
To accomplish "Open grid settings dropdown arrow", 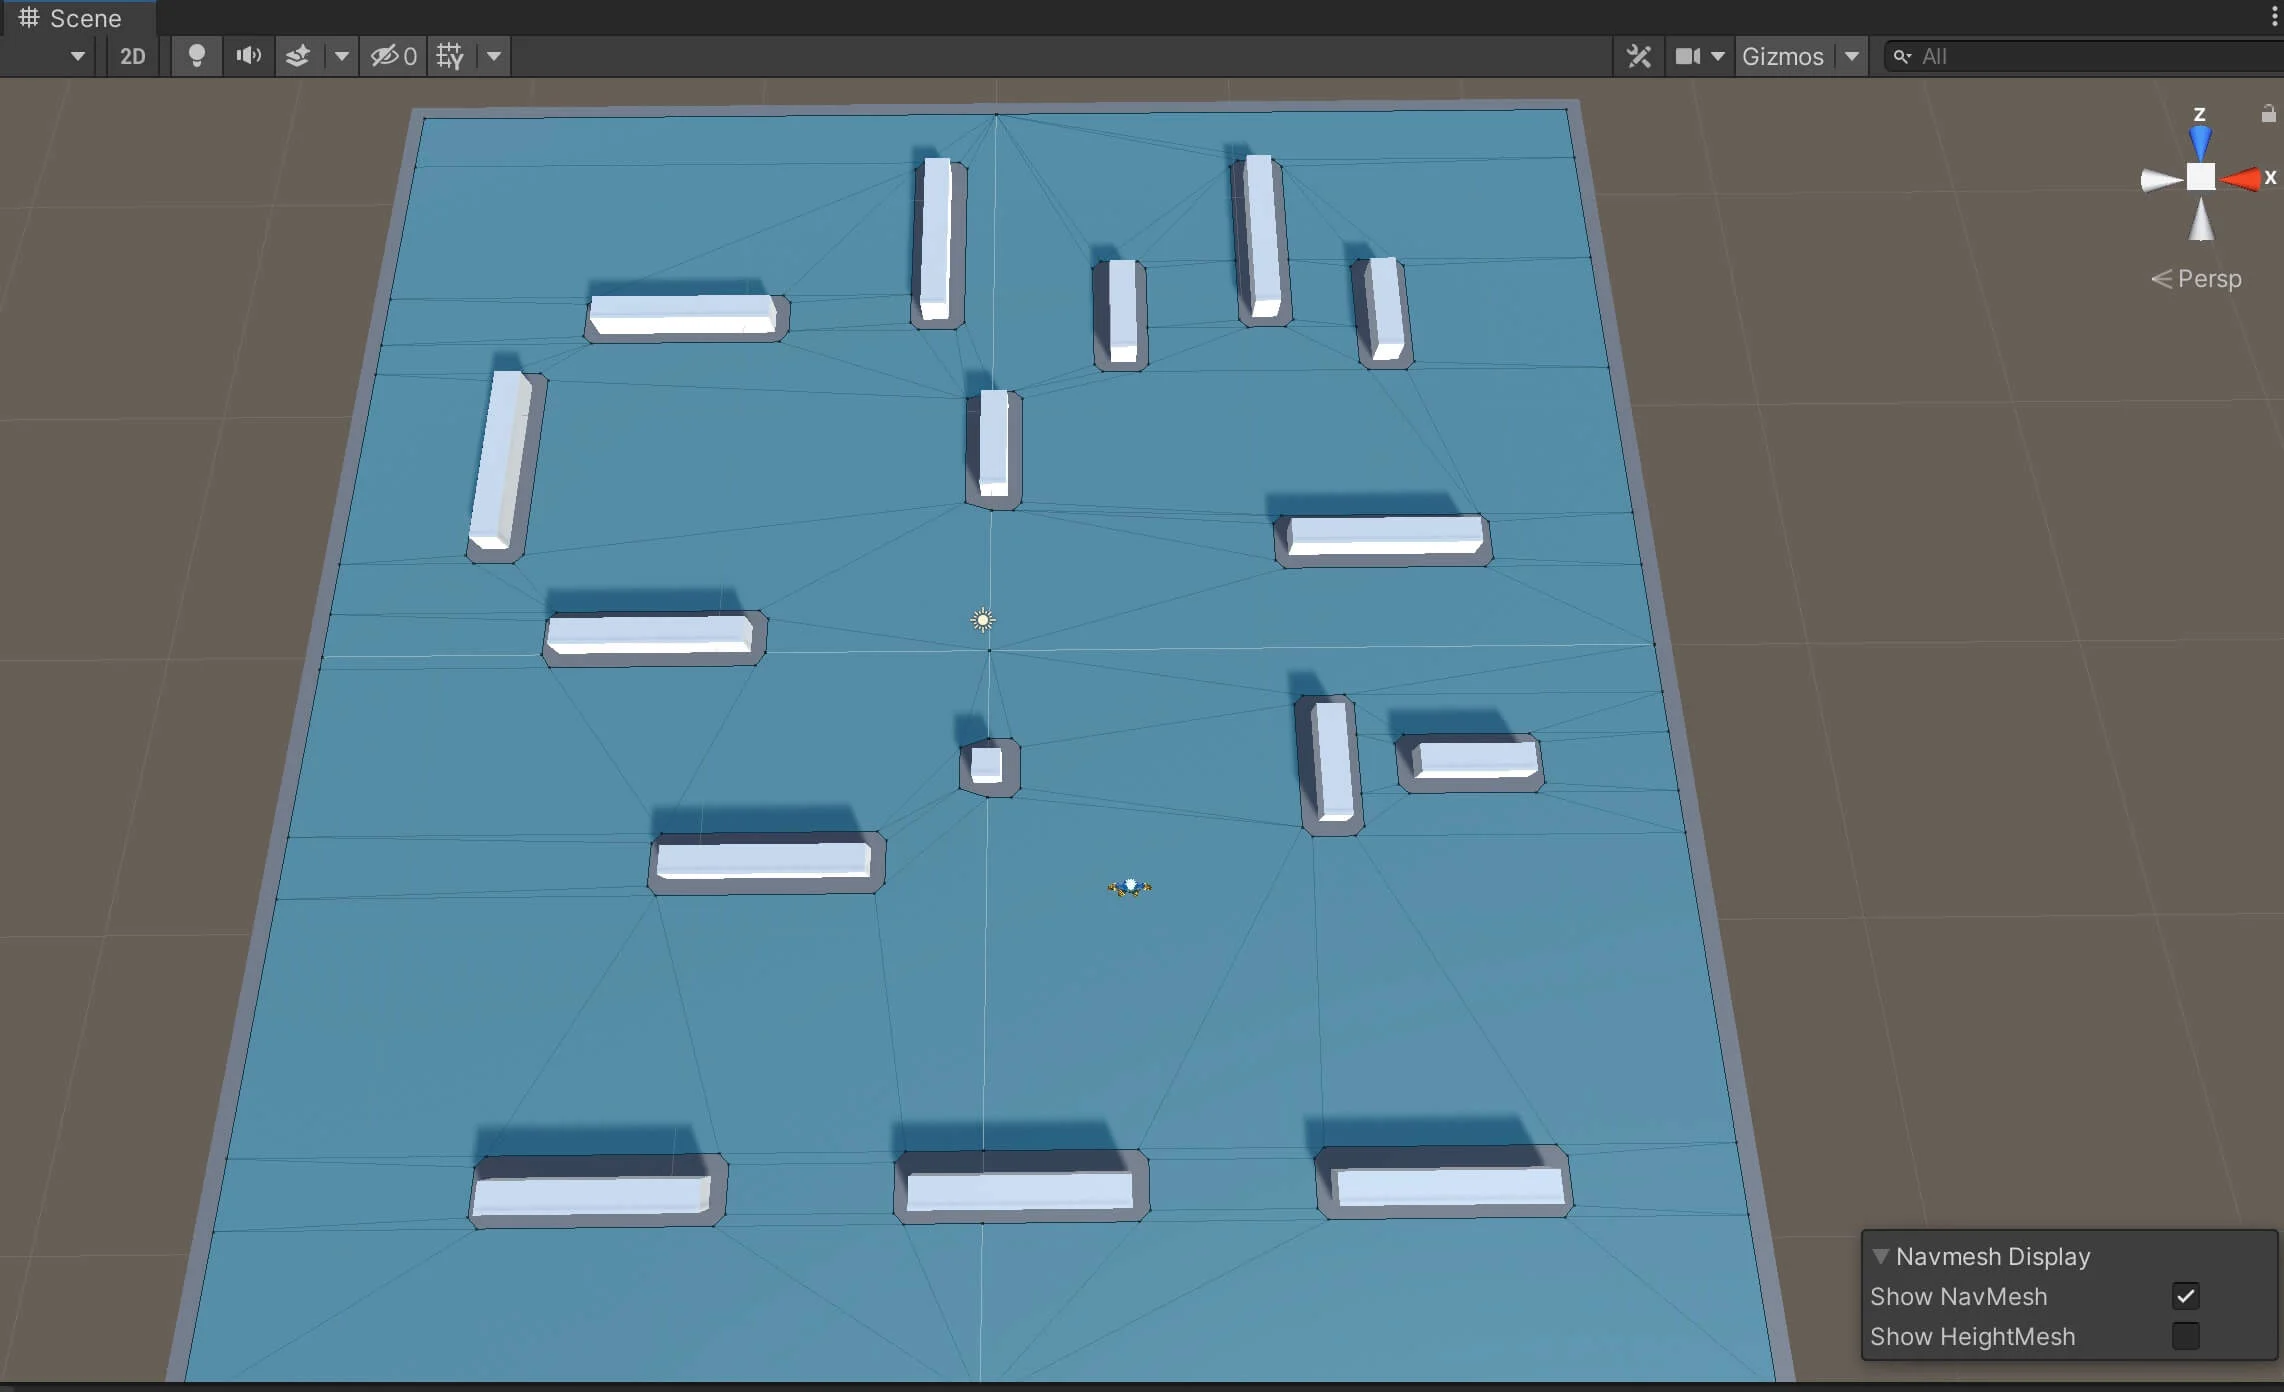I will click(x=494, y=56).
